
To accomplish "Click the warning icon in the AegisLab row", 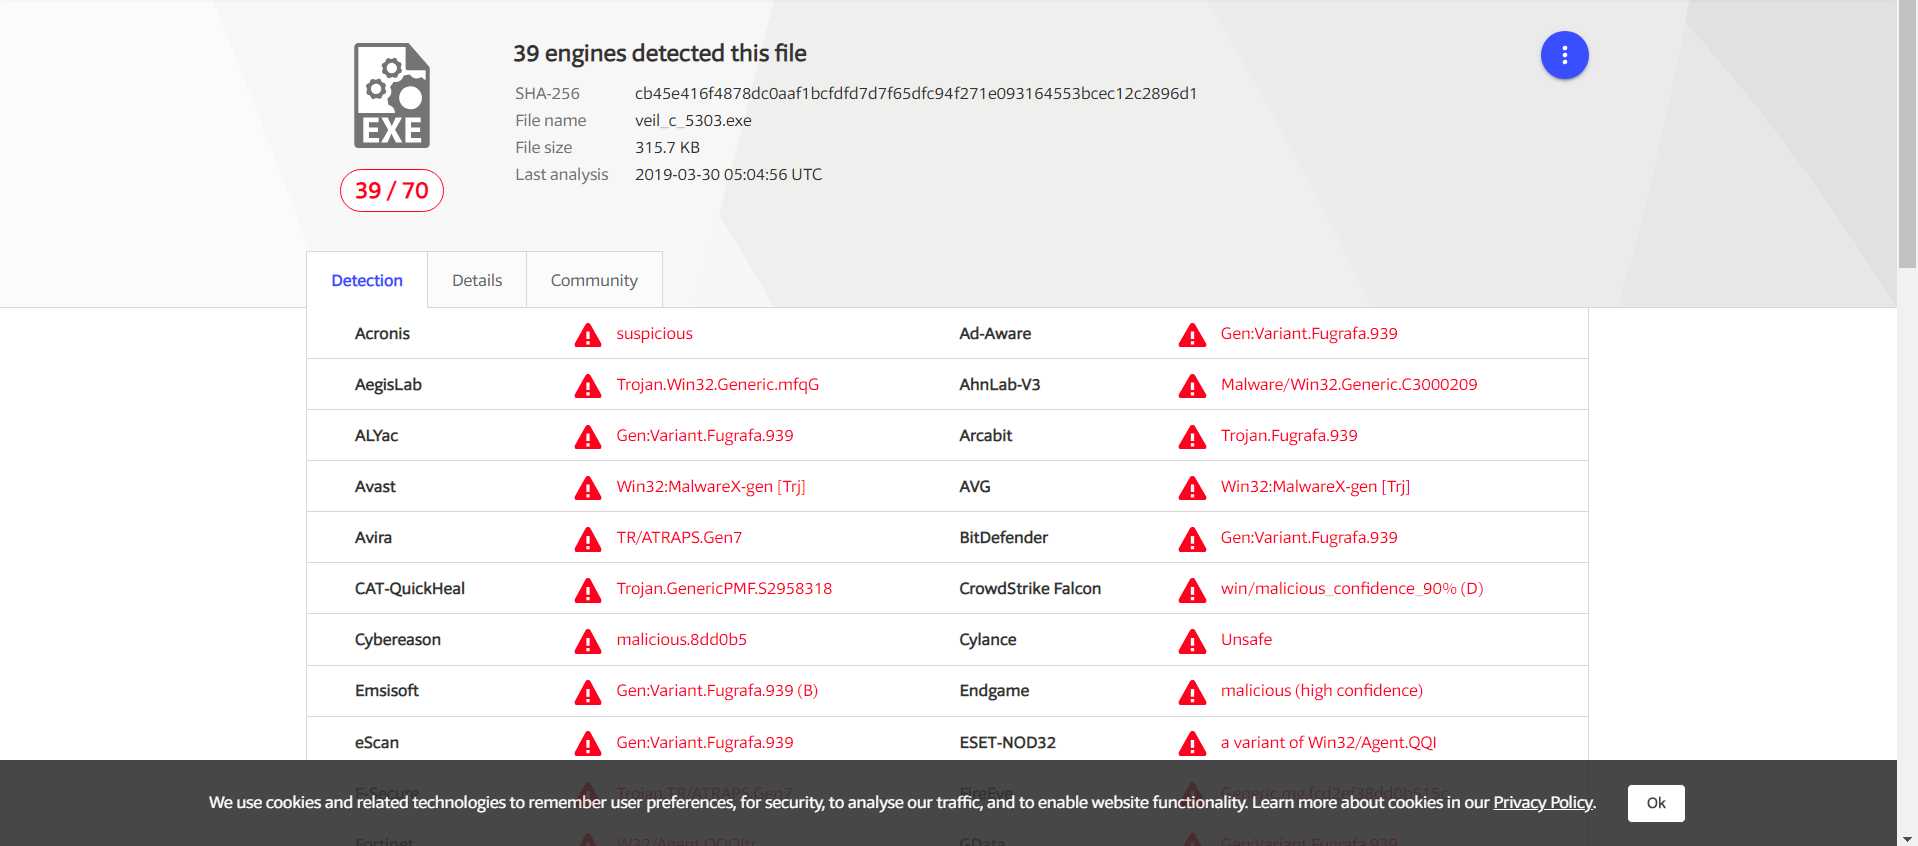I will click(588, 386).
